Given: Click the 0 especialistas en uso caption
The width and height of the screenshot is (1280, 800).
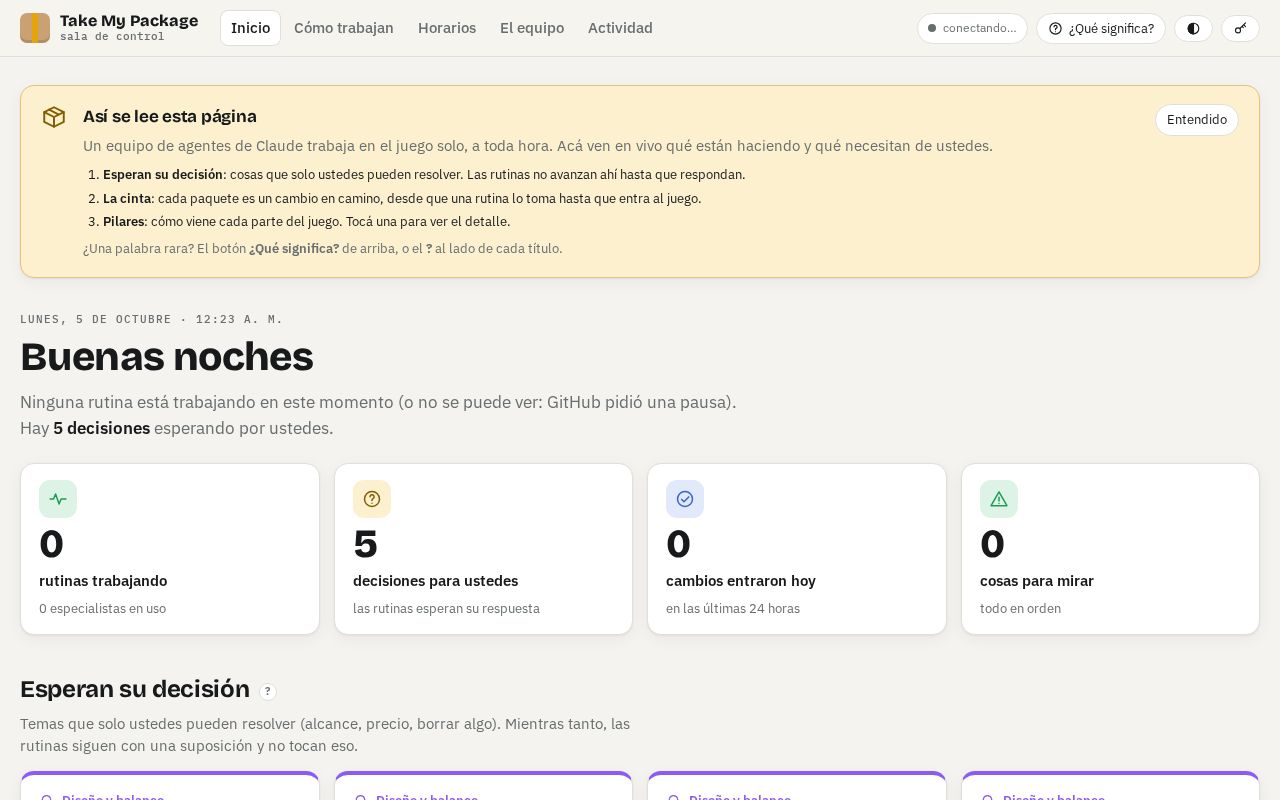Looking at the screenshot, I should click(x=103, y=609).
